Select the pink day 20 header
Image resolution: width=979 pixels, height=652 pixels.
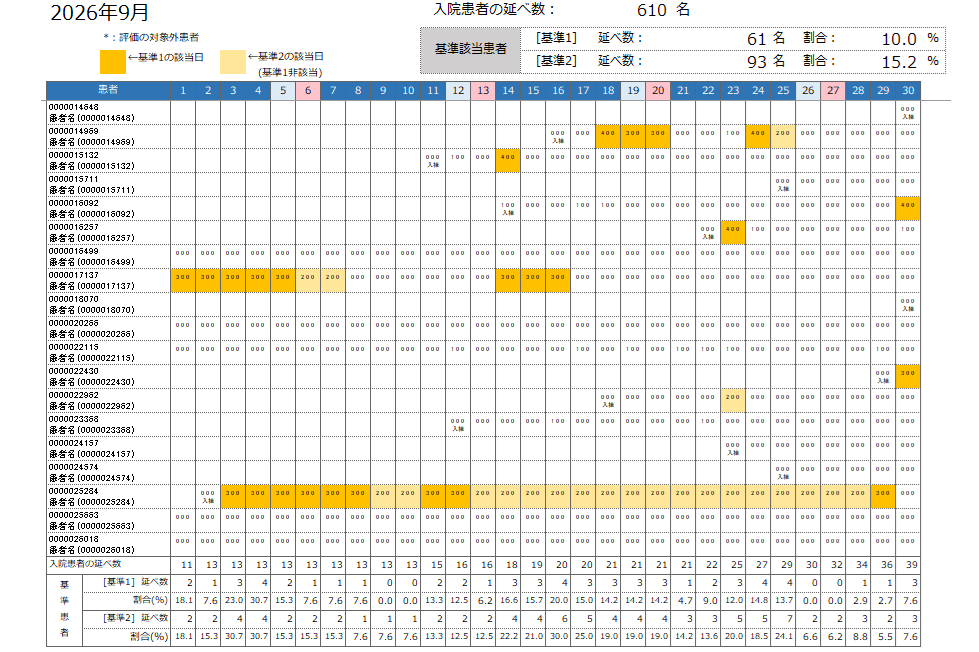coord(658,90)
